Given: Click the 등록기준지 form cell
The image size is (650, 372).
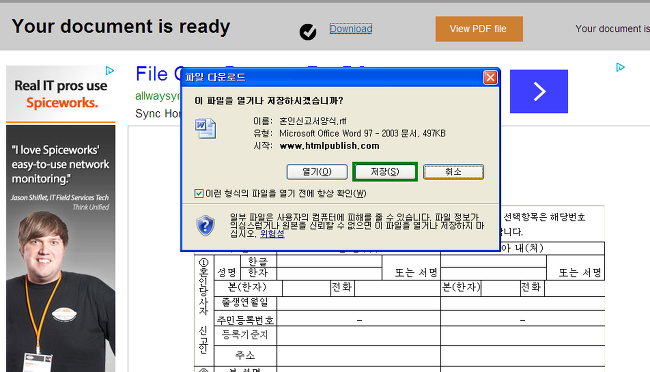Looking at the screenshot, I should (245, 335).
